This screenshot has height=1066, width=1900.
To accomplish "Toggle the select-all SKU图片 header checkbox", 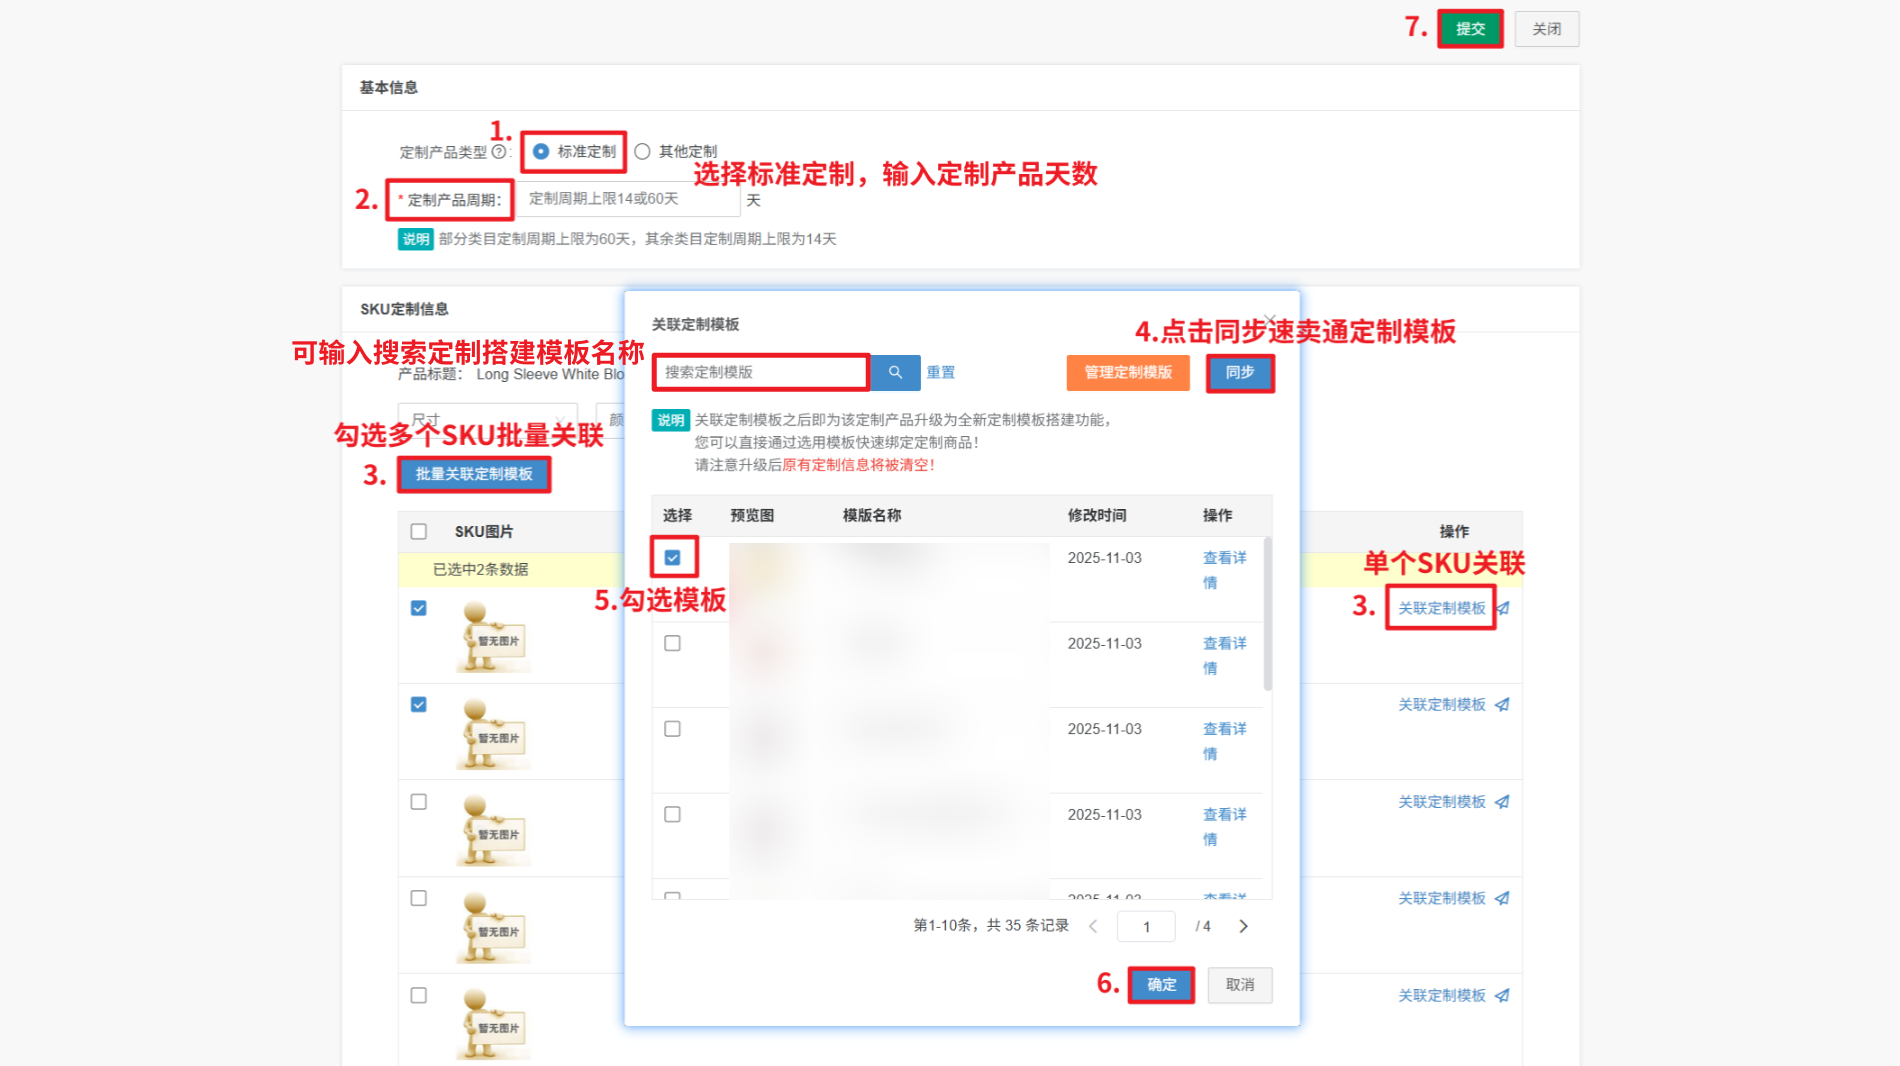I will 419,532.
